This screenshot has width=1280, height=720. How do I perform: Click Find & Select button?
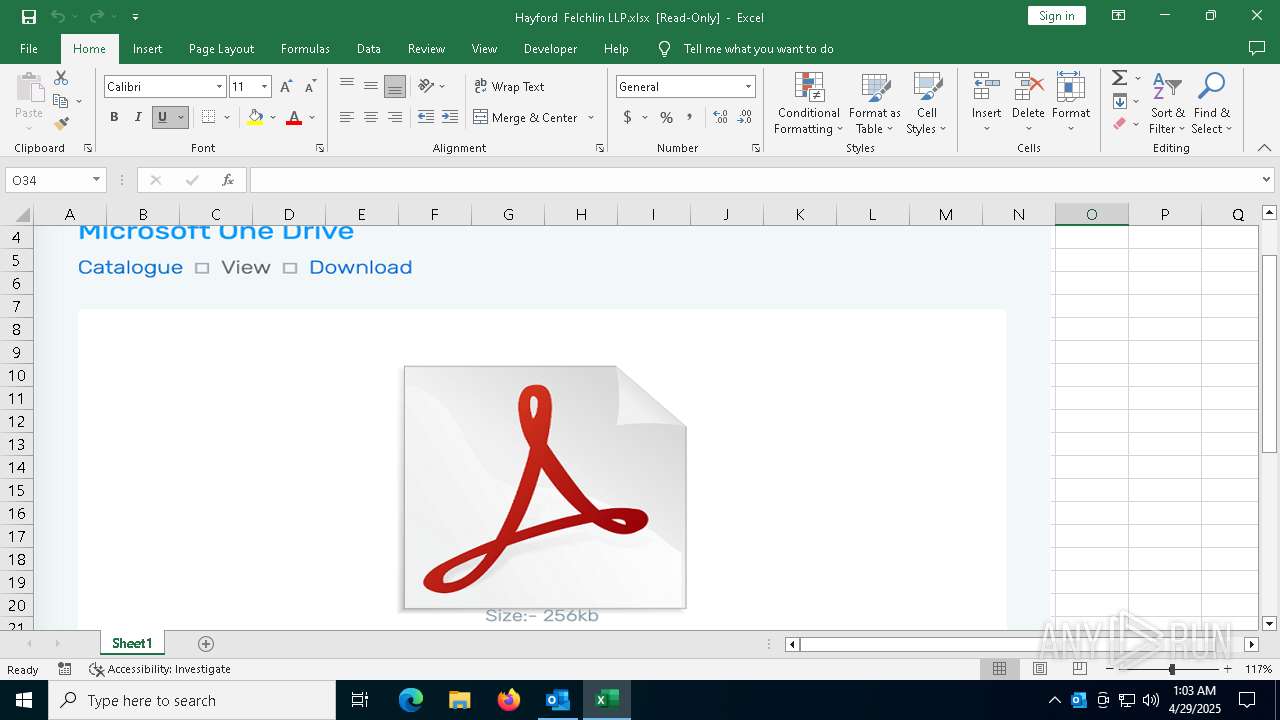tap(1211, 103)
